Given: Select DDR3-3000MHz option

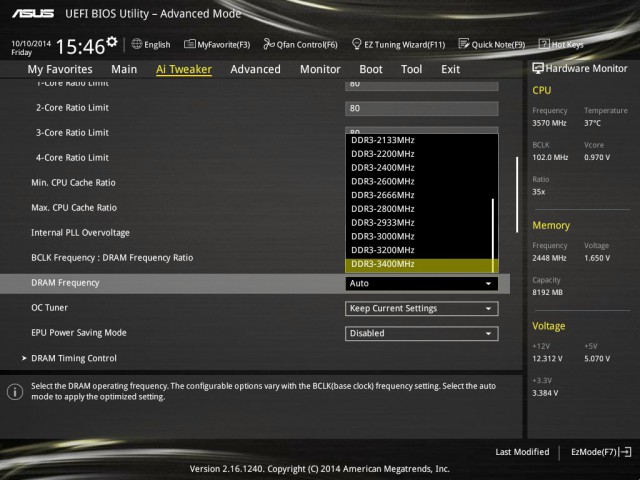Looking at the screenshot, I should 419,236.
